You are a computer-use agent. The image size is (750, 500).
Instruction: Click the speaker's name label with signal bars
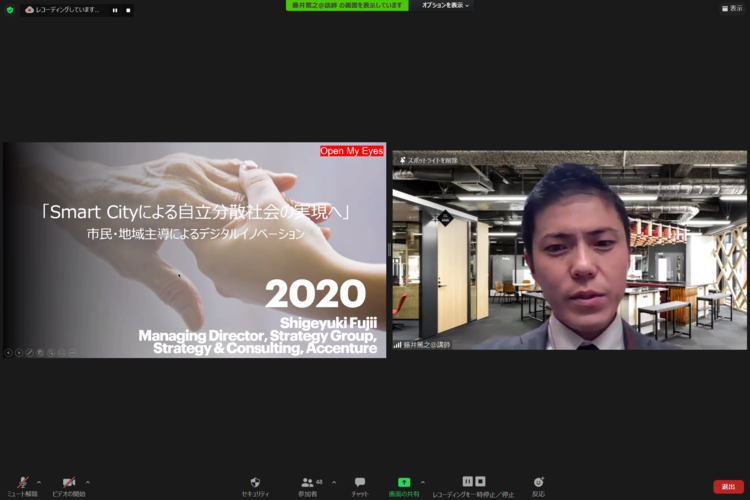(x=422, y=344)
